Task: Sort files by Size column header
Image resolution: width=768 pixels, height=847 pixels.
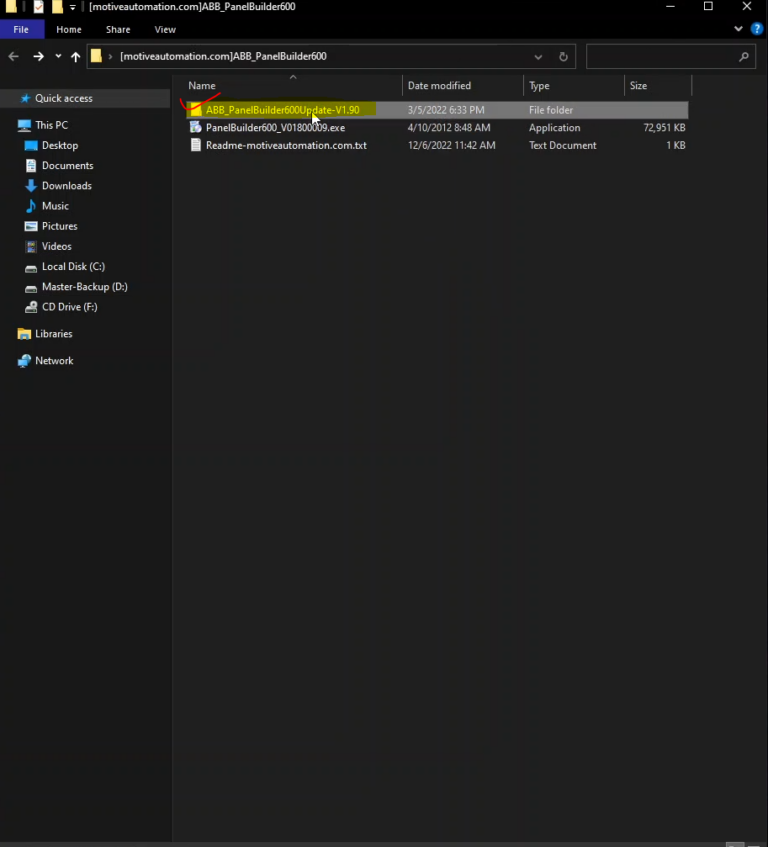Action: (x=638, y=86)
